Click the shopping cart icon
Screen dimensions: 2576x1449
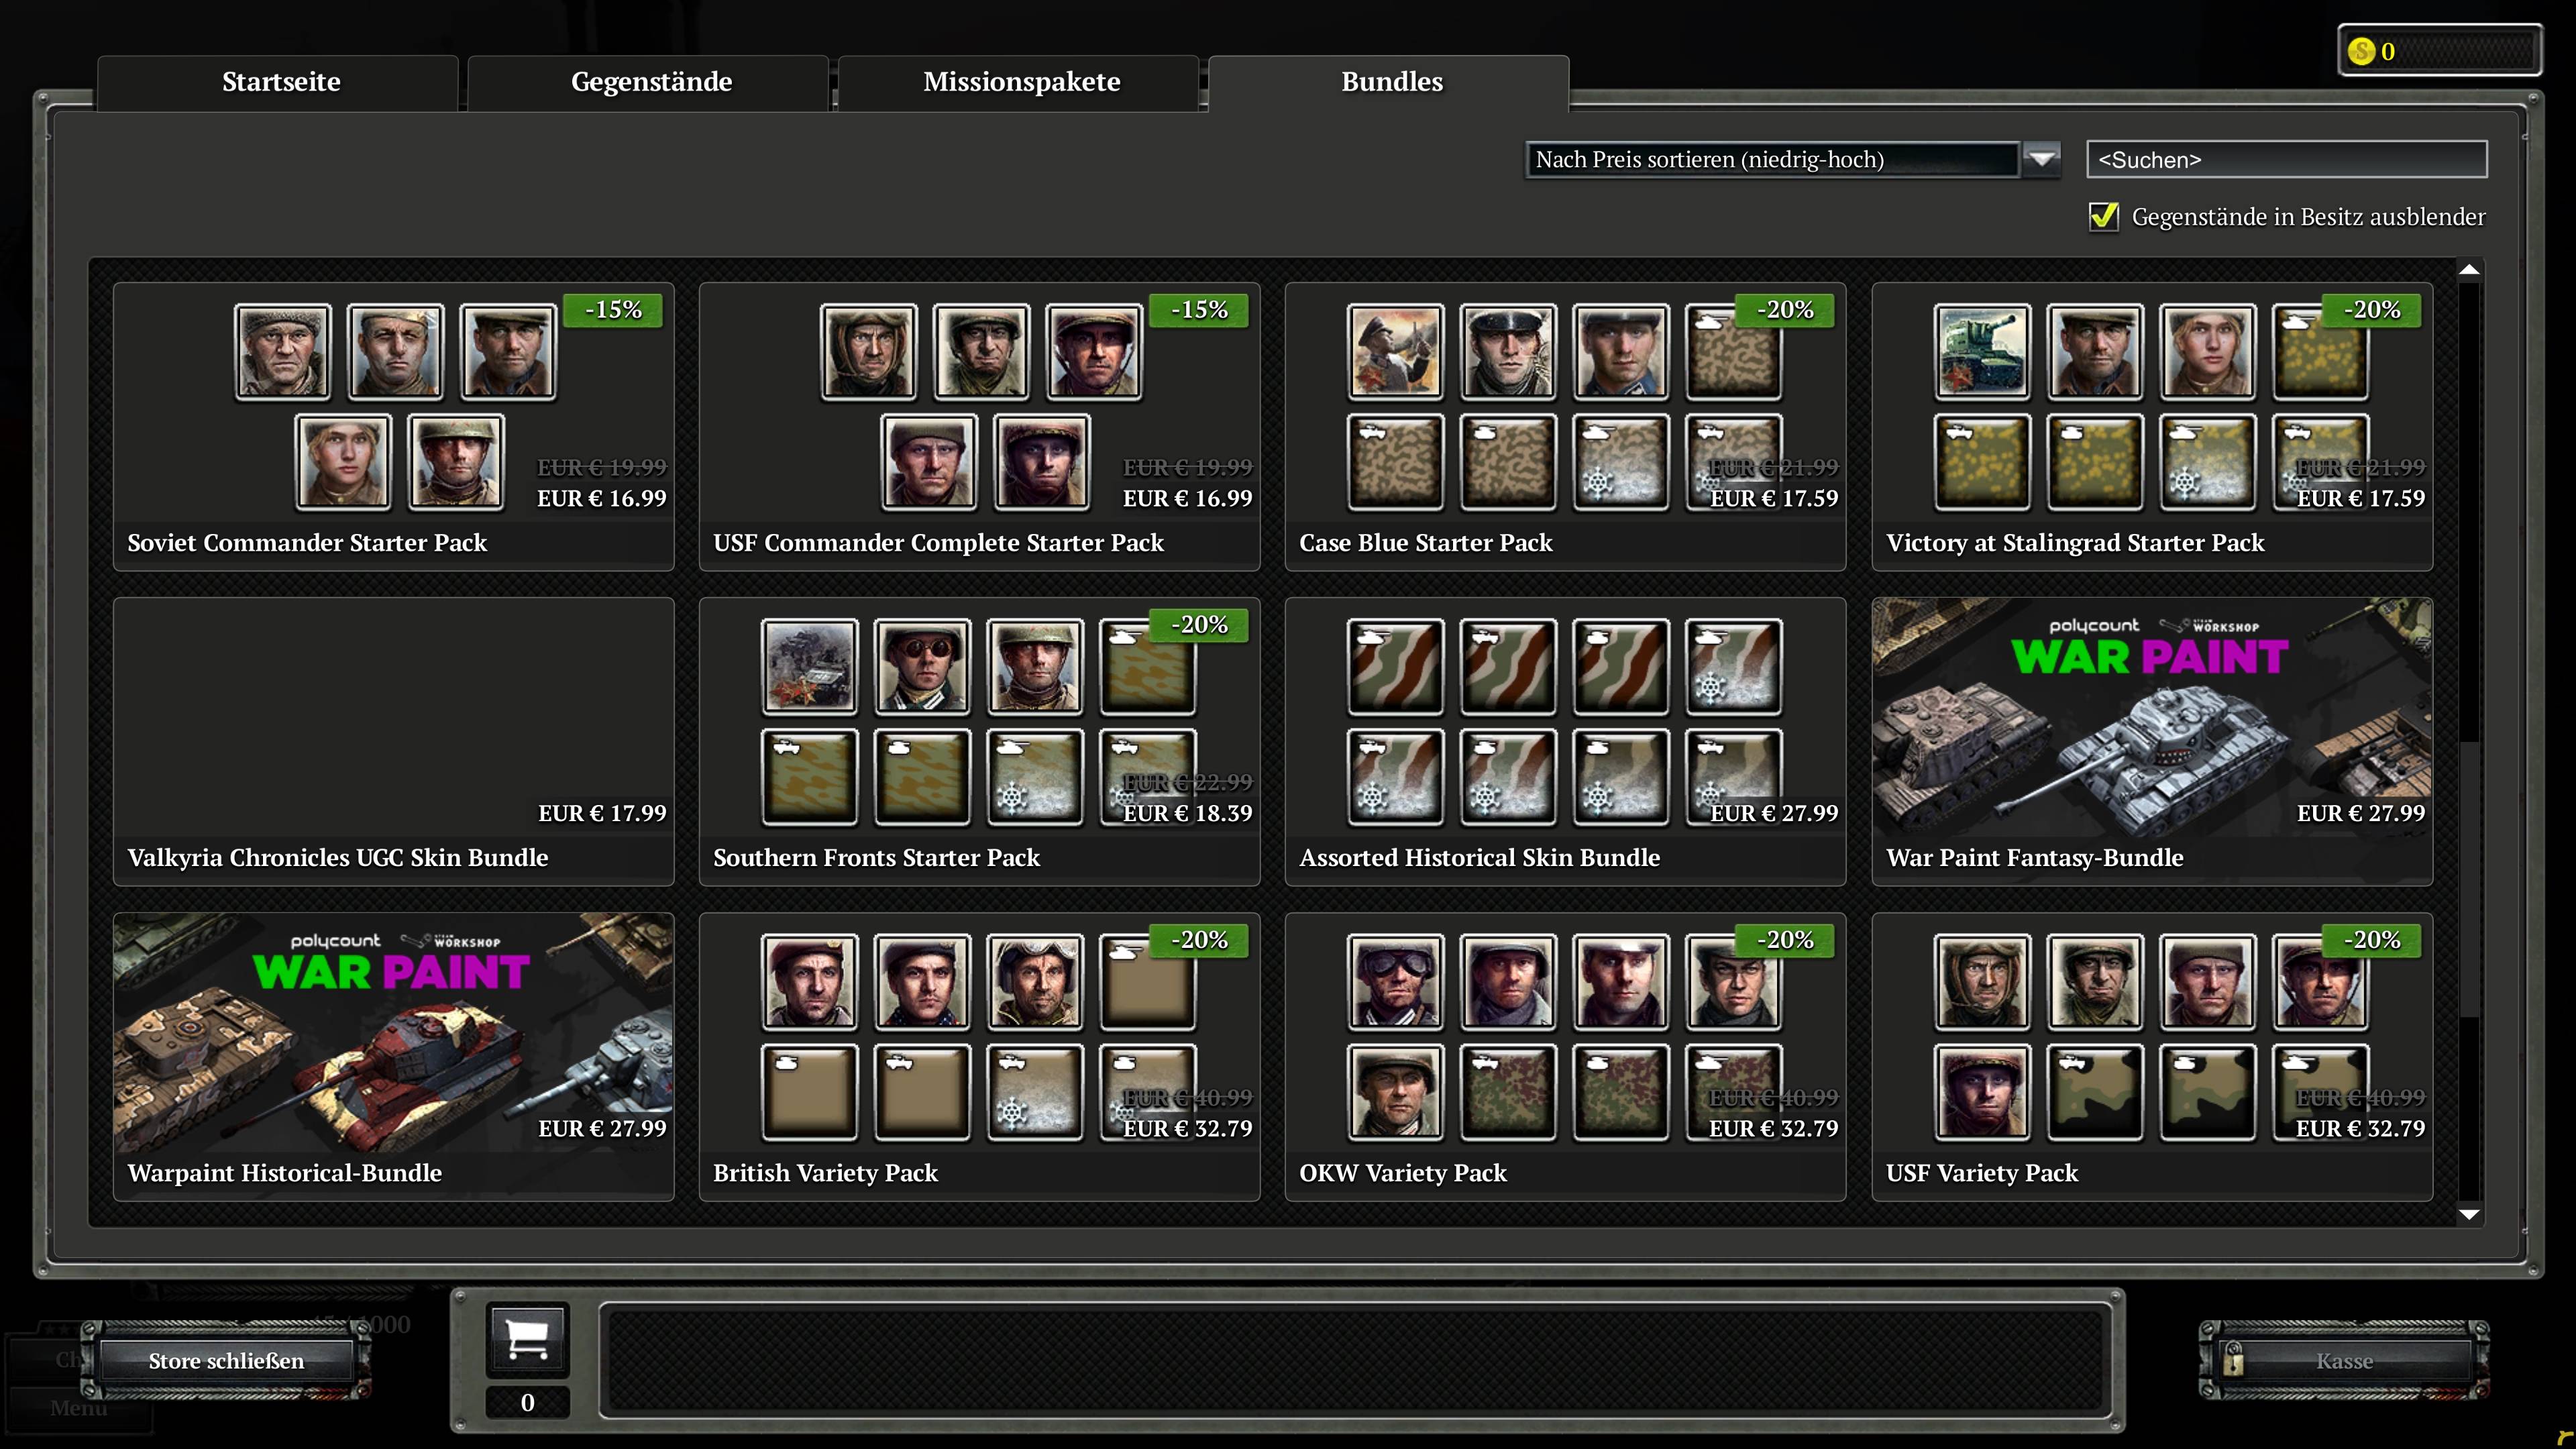point(527,1338)
